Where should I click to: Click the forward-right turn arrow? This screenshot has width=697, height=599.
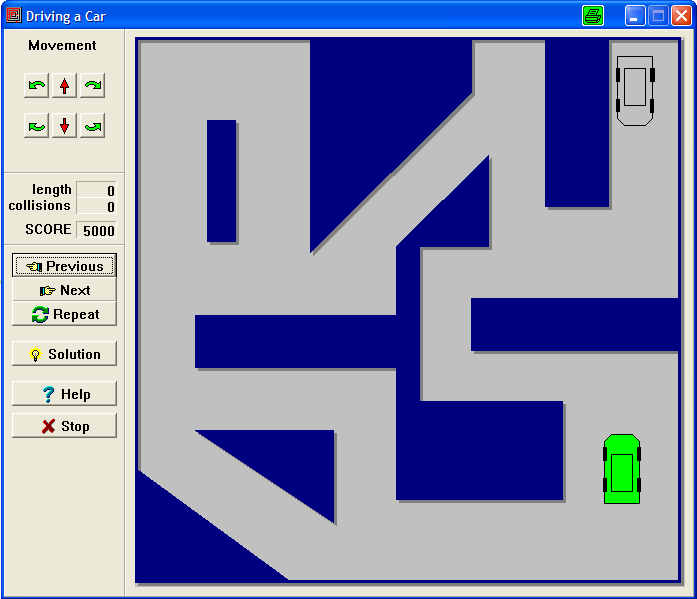tap(92, 85)
